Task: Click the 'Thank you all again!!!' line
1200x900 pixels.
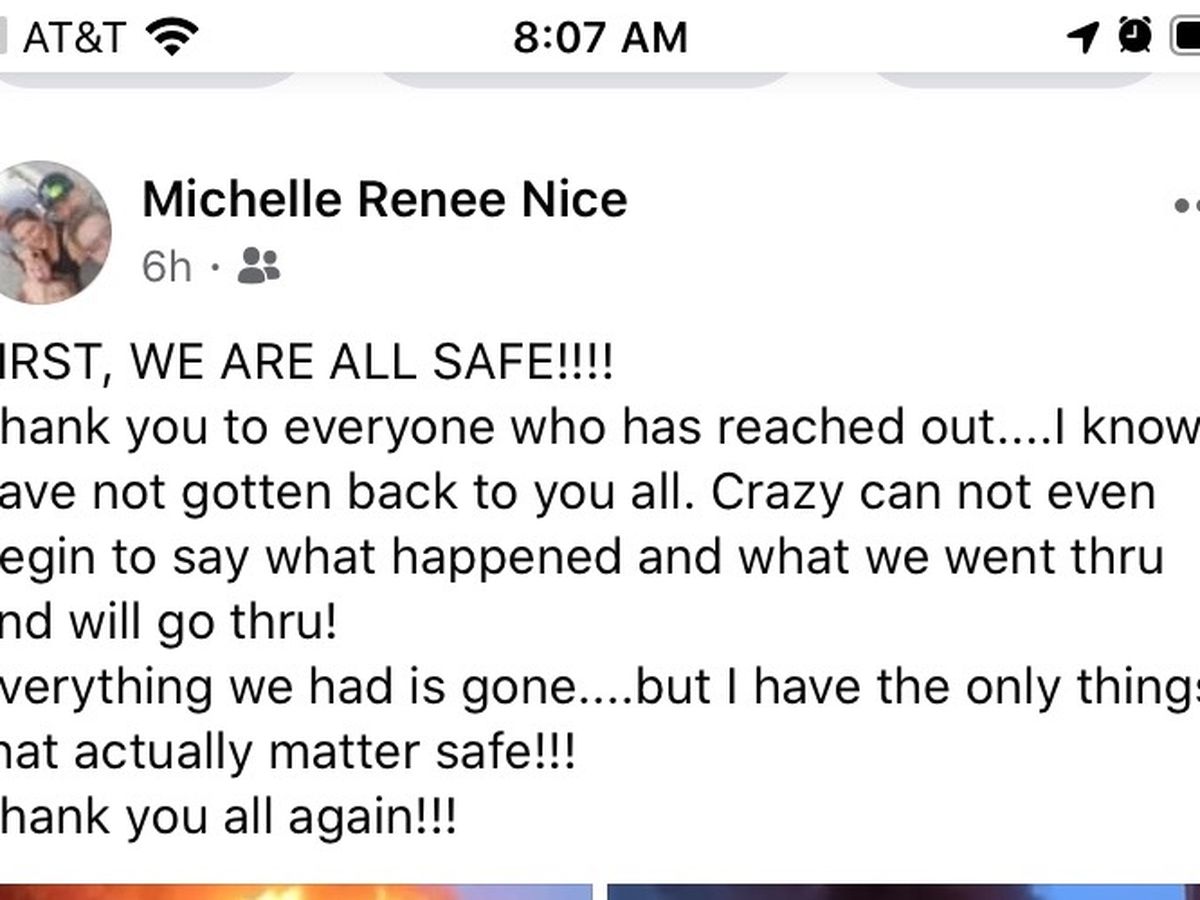Action: (230, 820)
